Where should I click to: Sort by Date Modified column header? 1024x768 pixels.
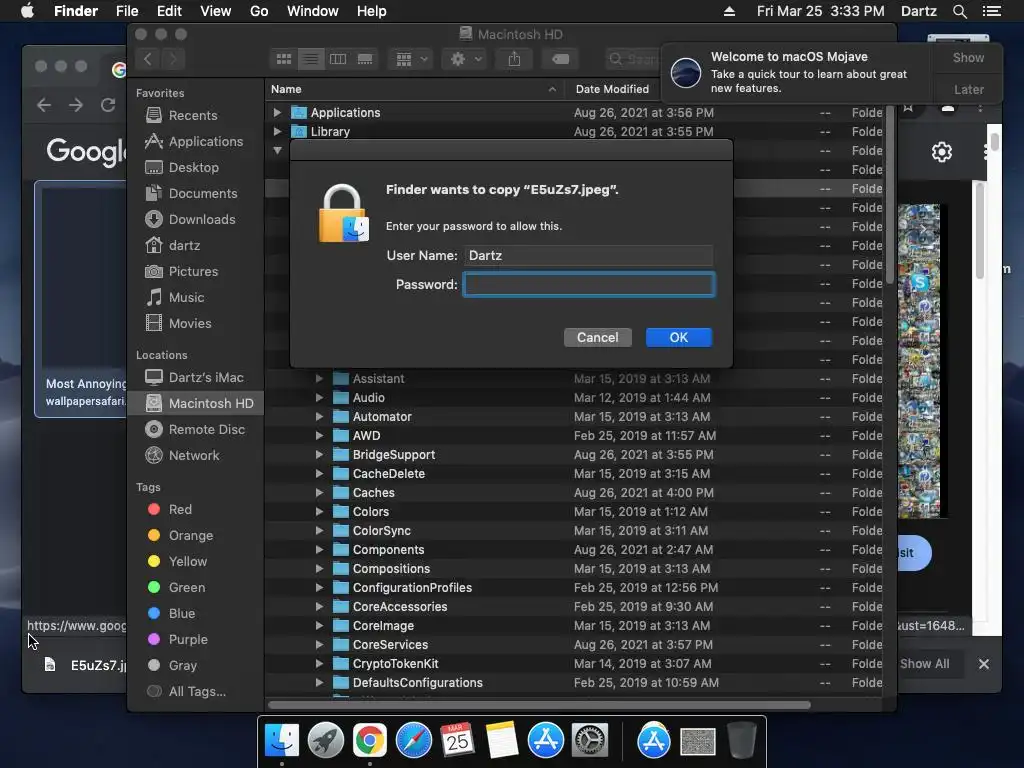(613, 89)
